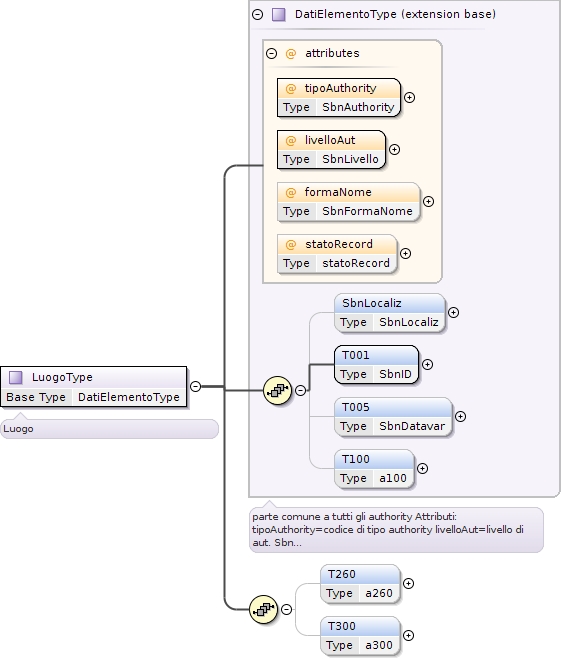Viewport: 562px width, 660px height.
Task: Expand the SbnLocaliz element
Action: click(453, 313)
